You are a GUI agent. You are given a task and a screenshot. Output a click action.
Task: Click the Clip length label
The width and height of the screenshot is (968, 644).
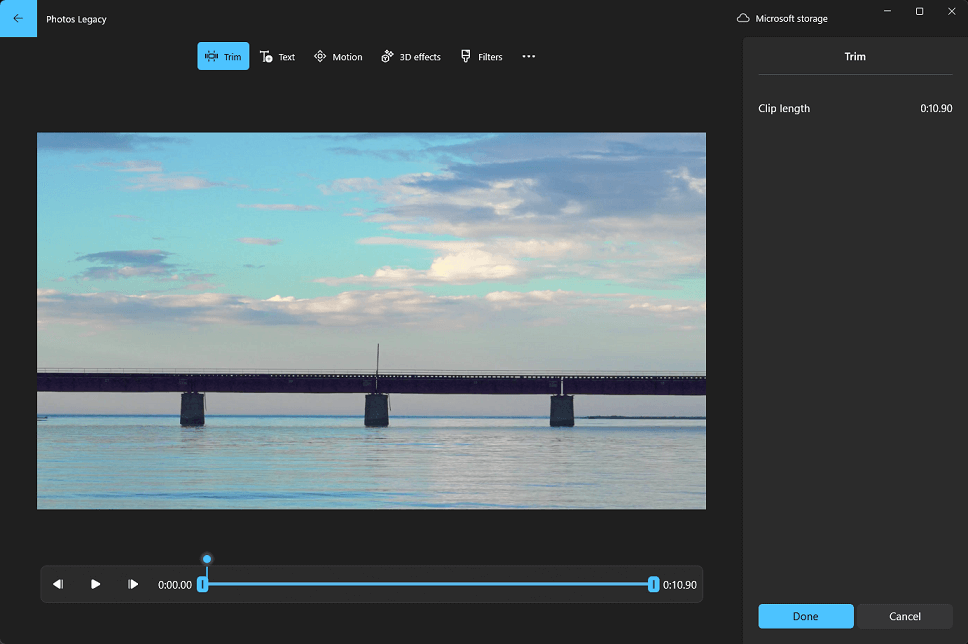784,108
